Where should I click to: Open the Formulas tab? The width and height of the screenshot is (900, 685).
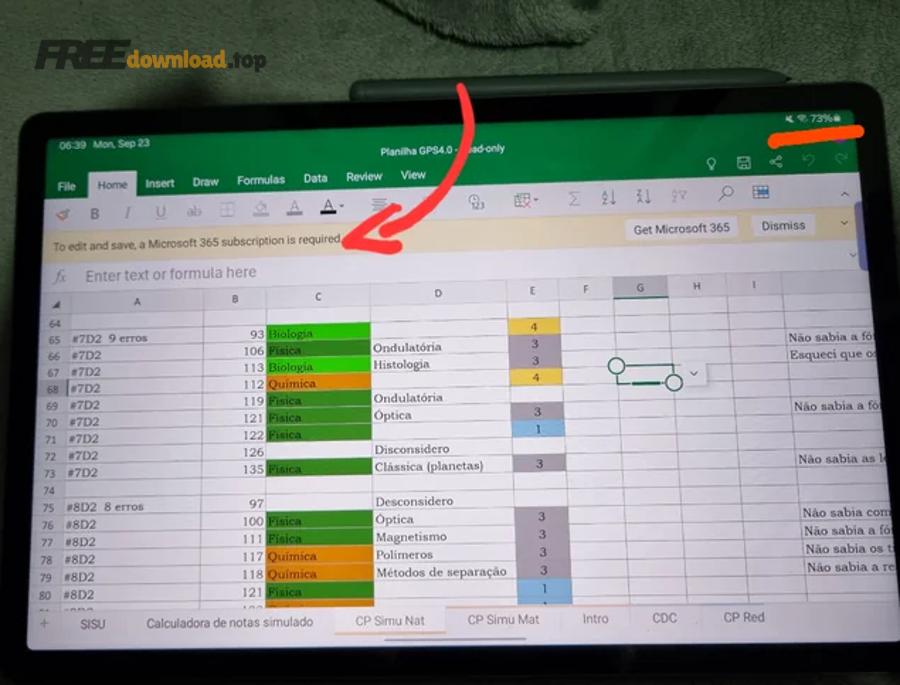click(261, 180)
